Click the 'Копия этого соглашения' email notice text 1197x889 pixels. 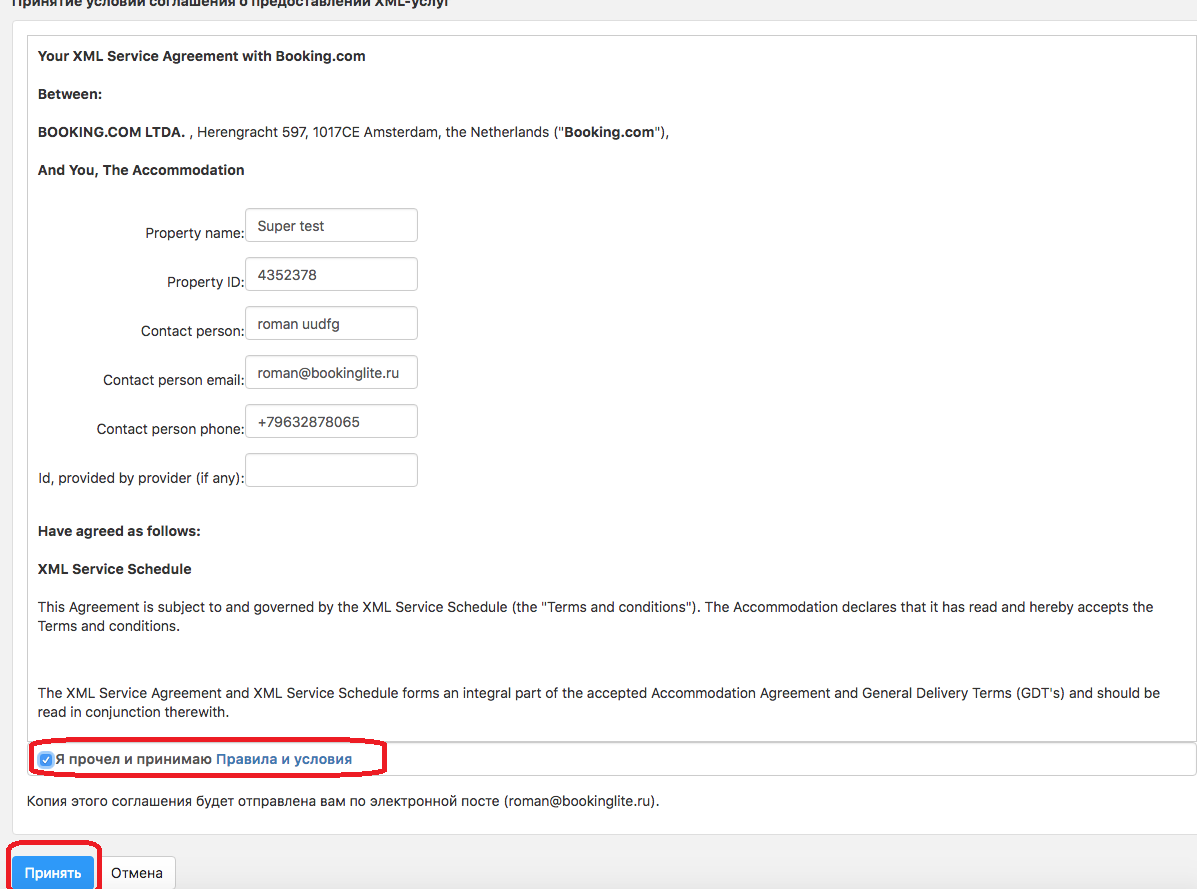(343, 801)
